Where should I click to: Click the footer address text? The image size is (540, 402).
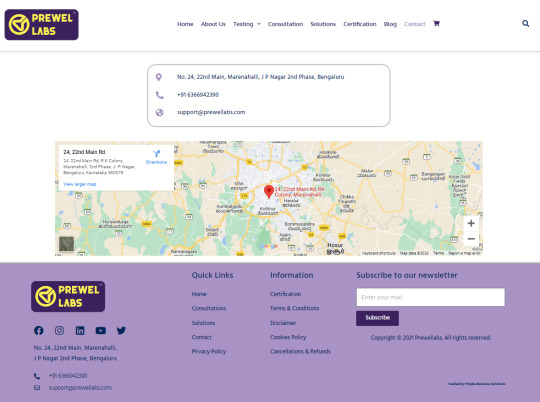(75, 353)
